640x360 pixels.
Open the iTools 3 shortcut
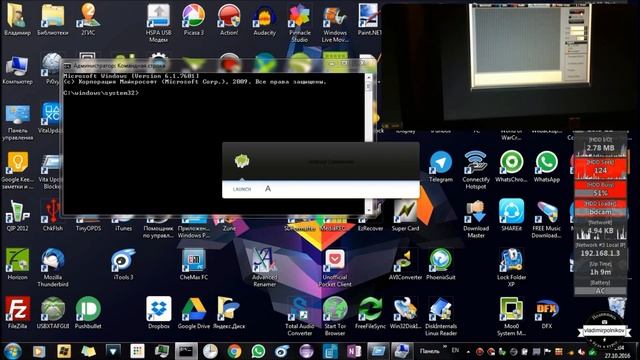(x=123, y=264)
